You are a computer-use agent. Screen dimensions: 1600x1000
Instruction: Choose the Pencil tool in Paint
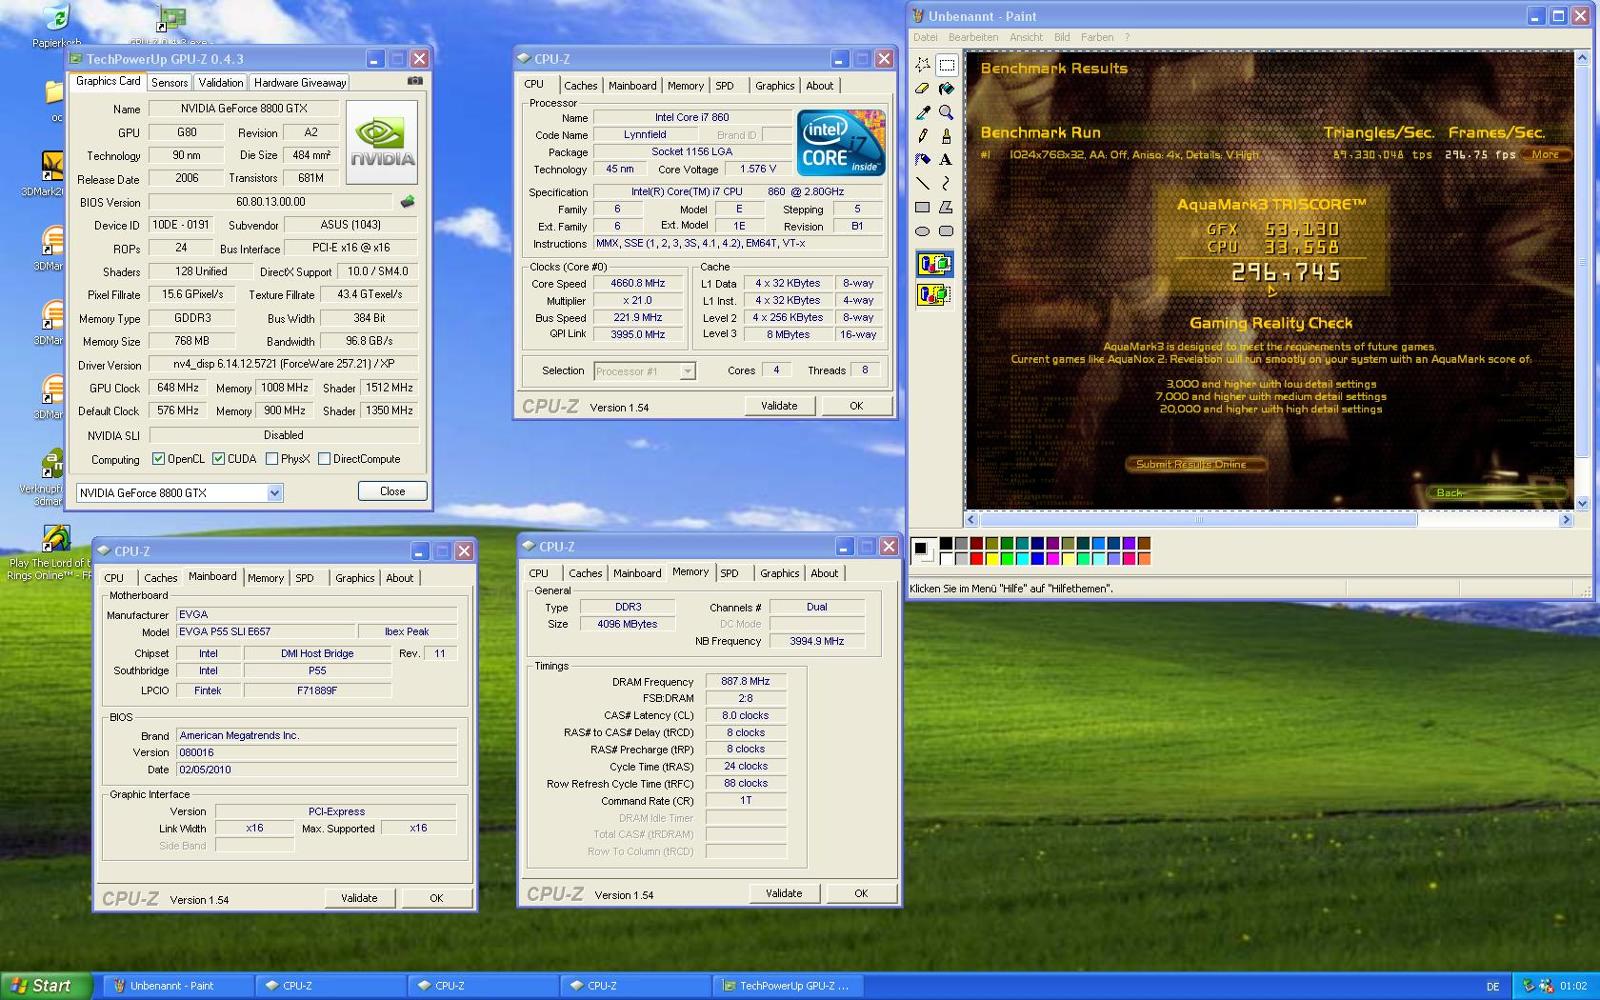(922, 136)
